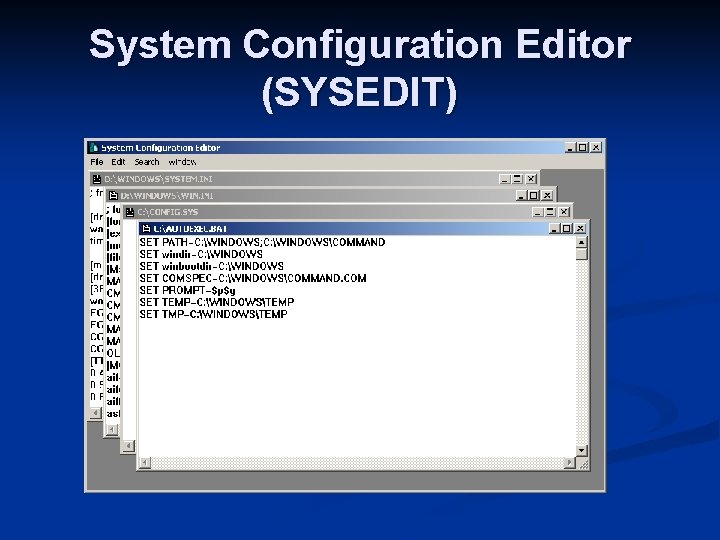Viewport: 720px width, 540px height.
Task: Click the SET PROMPT=$p$g line
Action: point(187,290)
